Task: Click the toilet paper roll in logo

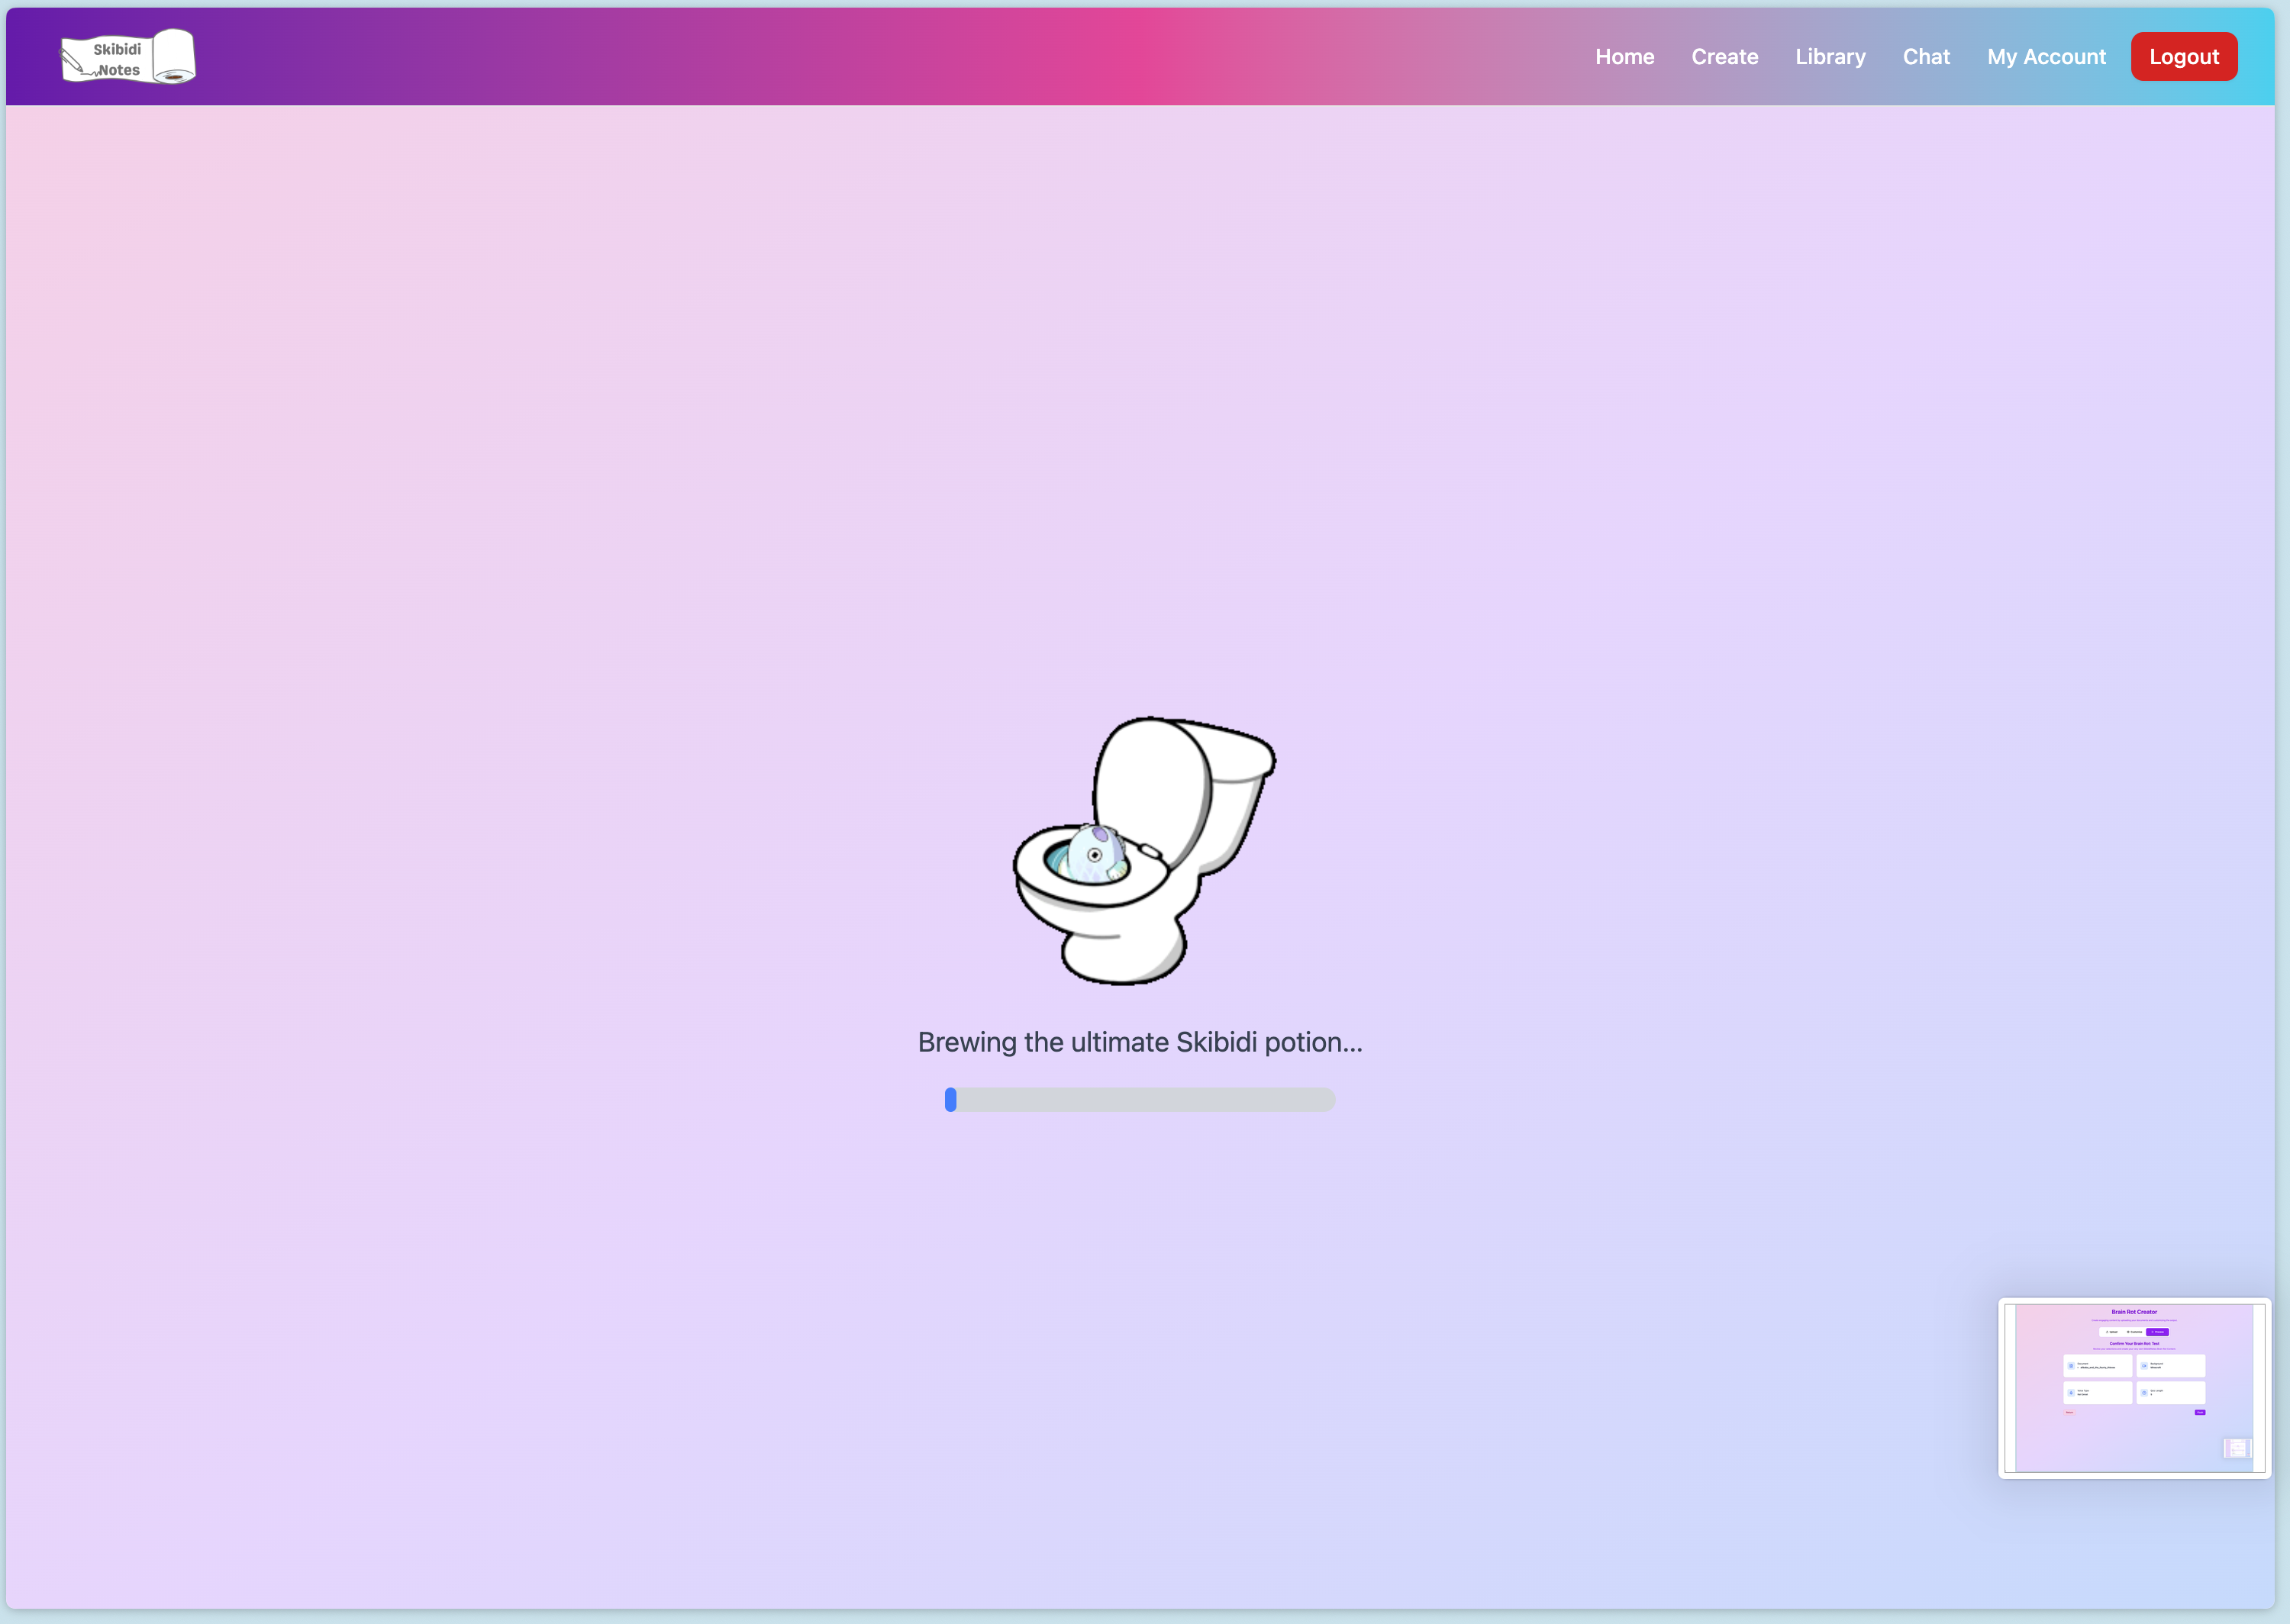Action: tap(174, 56)
